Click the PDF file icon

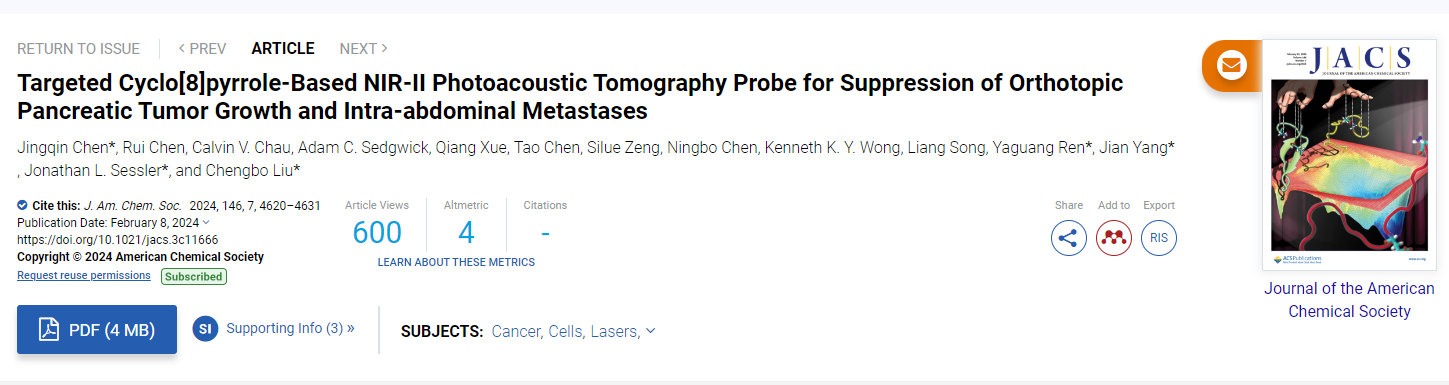(49, 329)
